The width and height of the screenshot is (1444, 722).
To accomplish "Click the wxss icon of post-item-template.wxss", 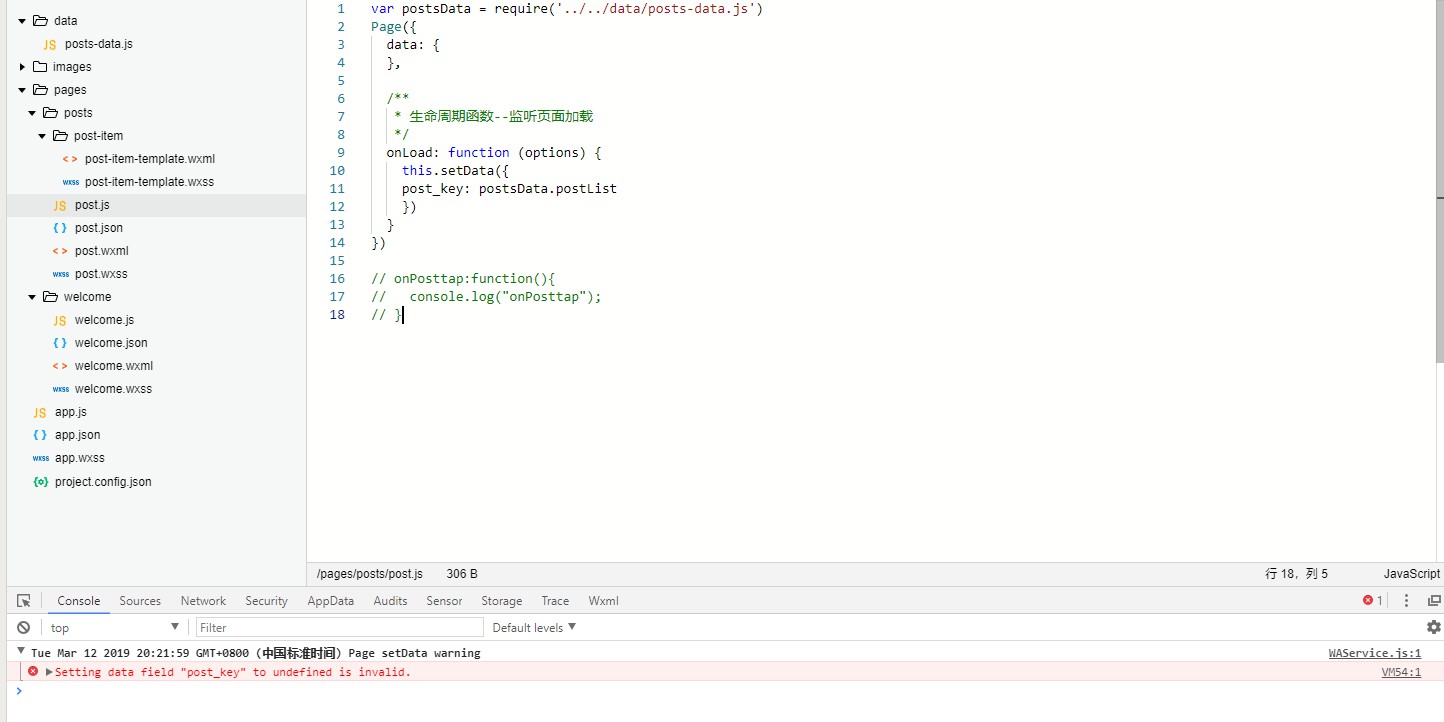I will tap(70, 182).
